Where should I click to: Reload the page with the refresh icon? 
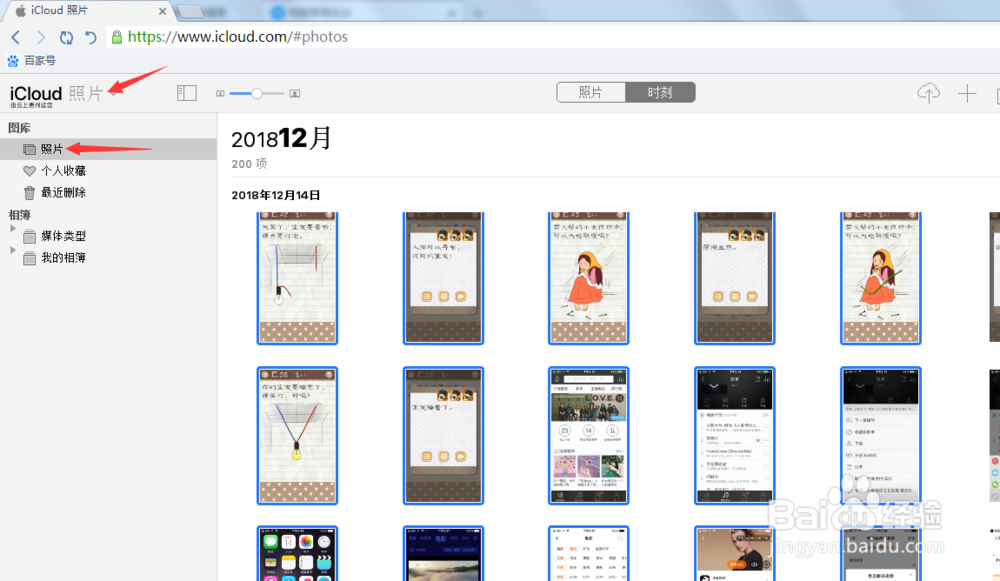coord(66,37)
